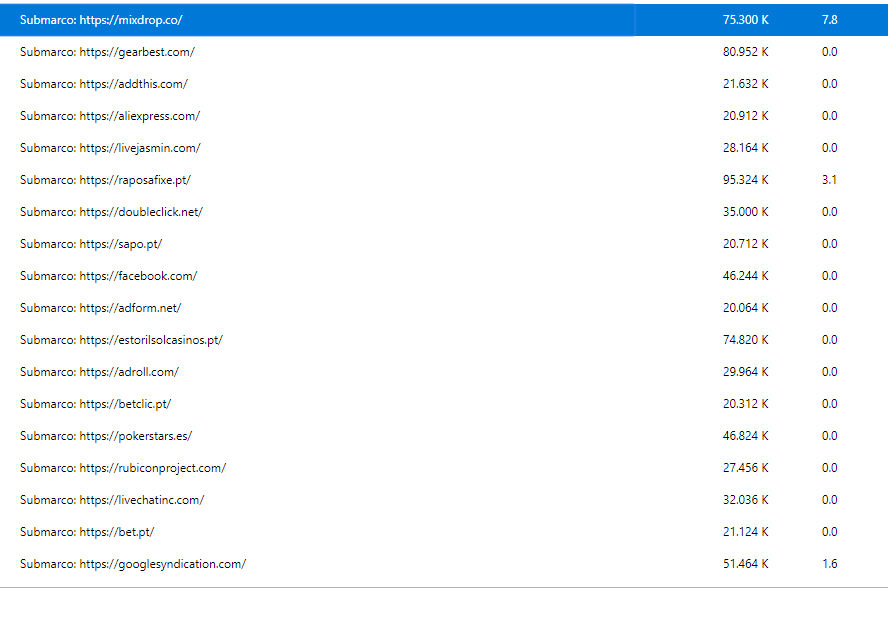Pick the facebook.com subframe row

(x=108, y=276)
